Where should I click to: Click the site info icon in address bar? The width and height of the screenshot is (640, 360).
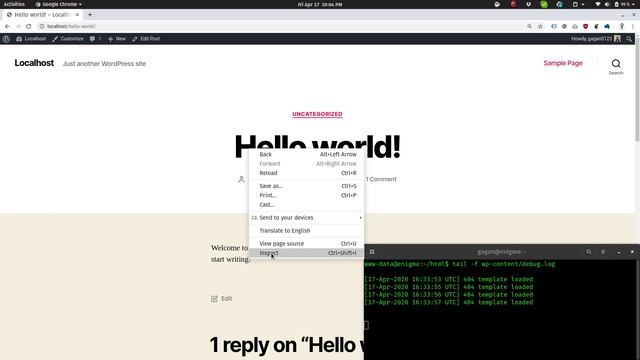[42, 26]
